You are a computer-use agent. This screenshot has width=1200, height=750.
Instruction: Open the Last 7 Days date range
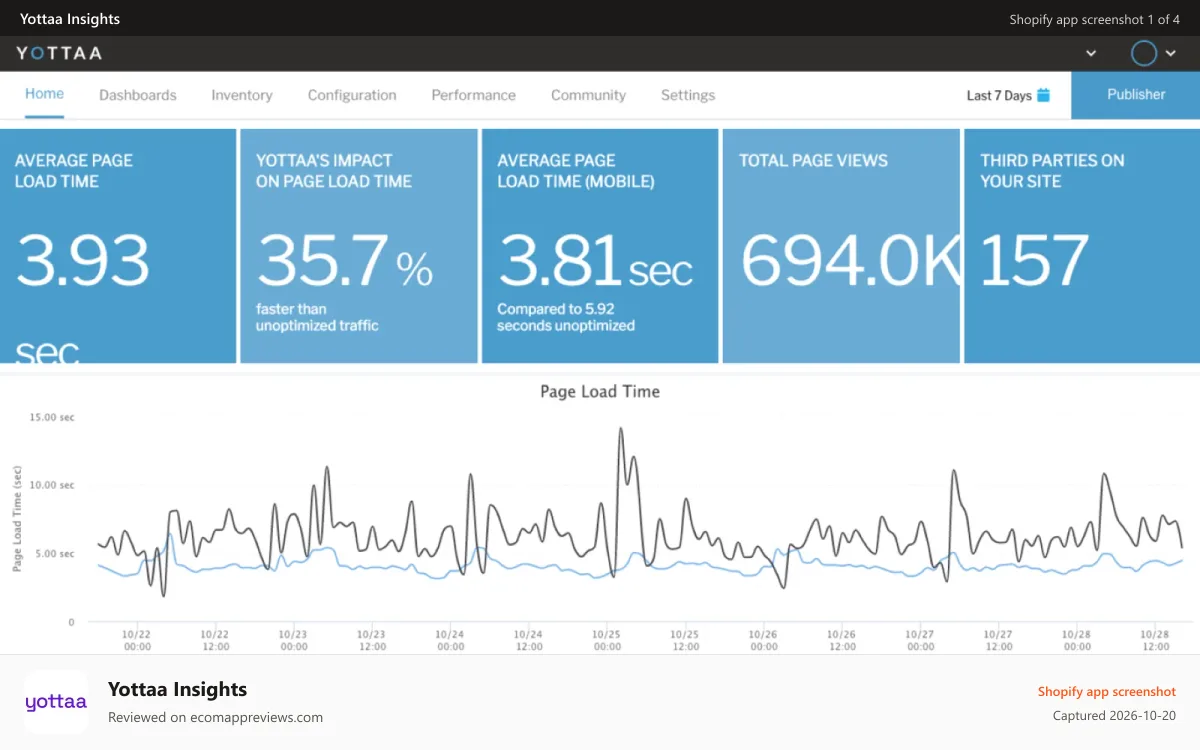click(1008, 96)
